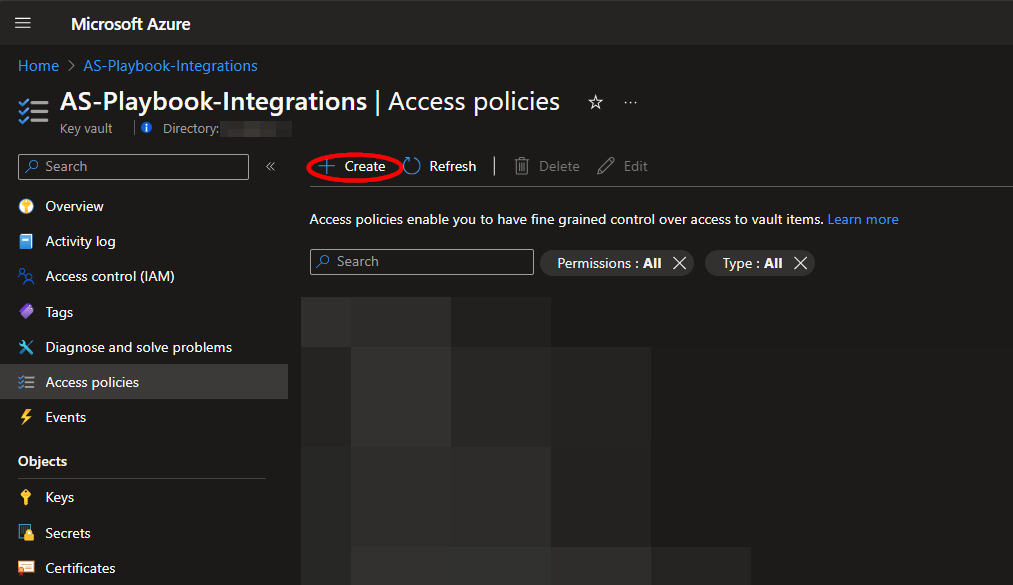Viewport: 1013px width, 585px height.
Task: Click the Edit toolbar label
Action: [x=635, y=167]
